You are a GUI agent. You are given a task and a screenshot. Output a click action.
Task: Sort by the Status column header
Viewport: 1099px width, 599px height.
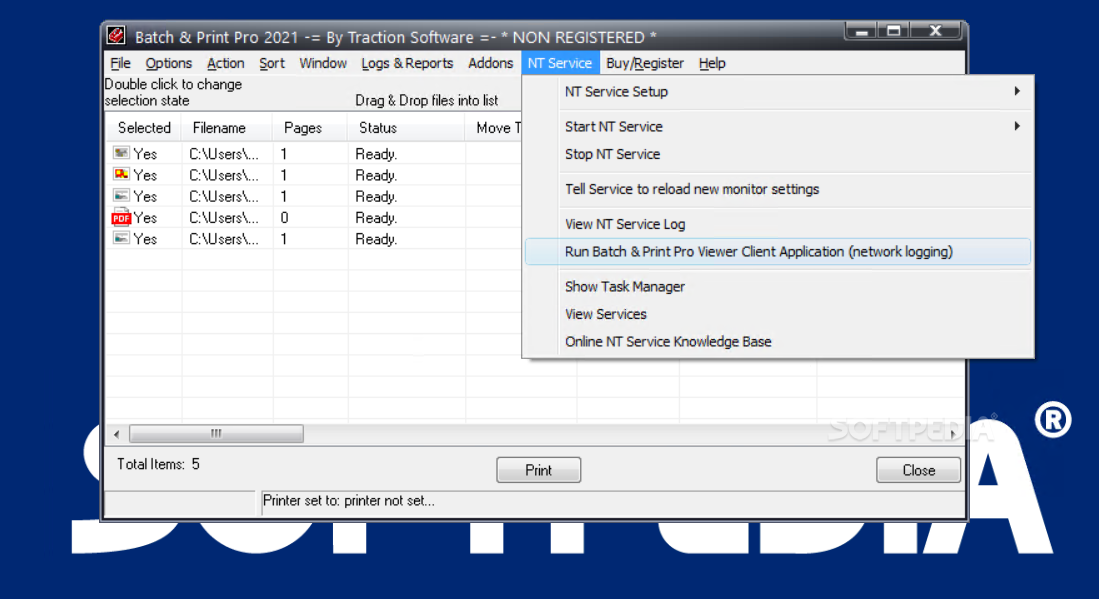click(x=406, y=128)
